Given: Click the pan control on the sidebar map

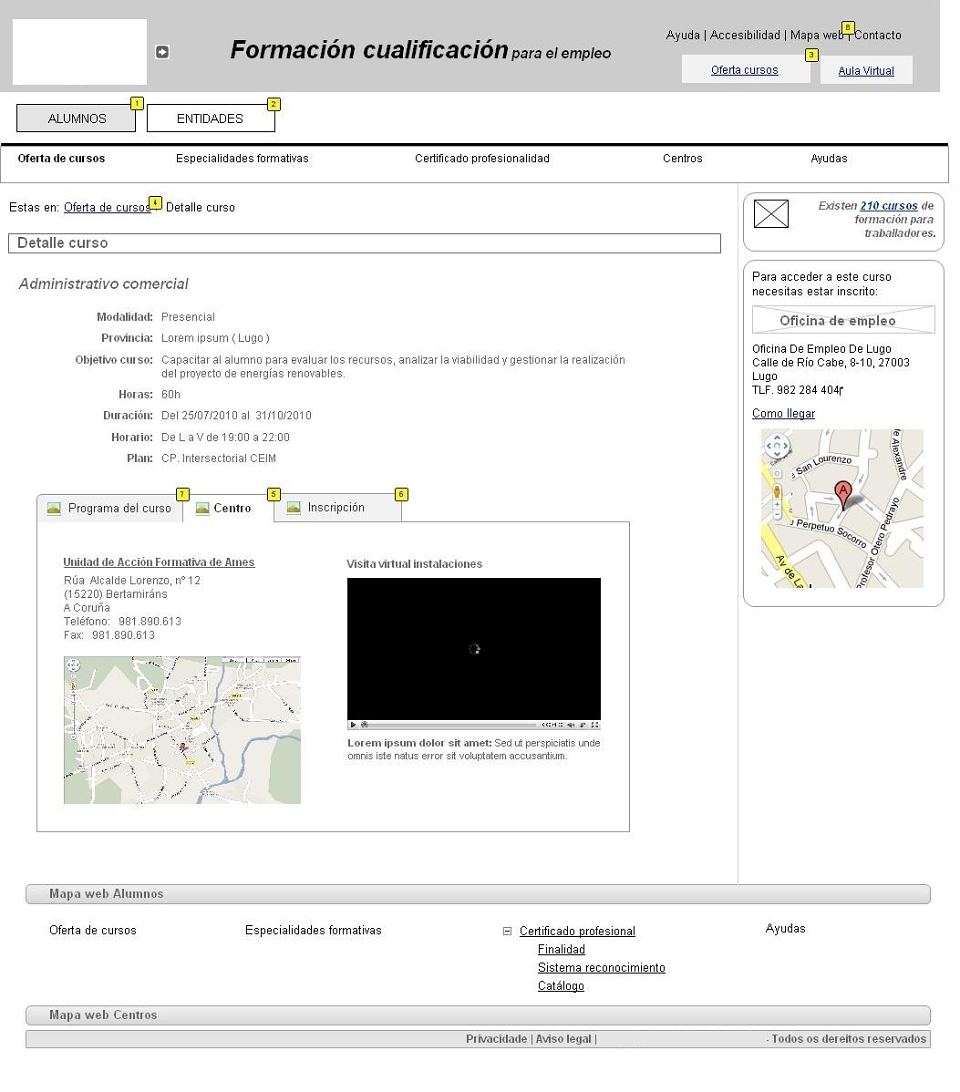Looking at the screenshot, I should [x=777, y=445].
